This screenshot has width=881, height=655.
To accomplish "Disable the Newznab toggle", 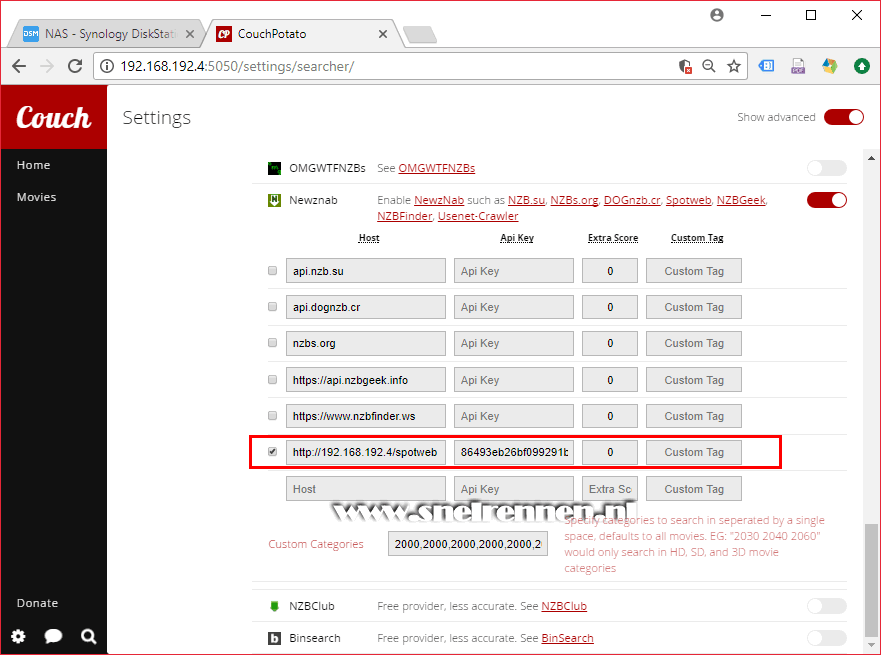I will (x=826, y=200).
